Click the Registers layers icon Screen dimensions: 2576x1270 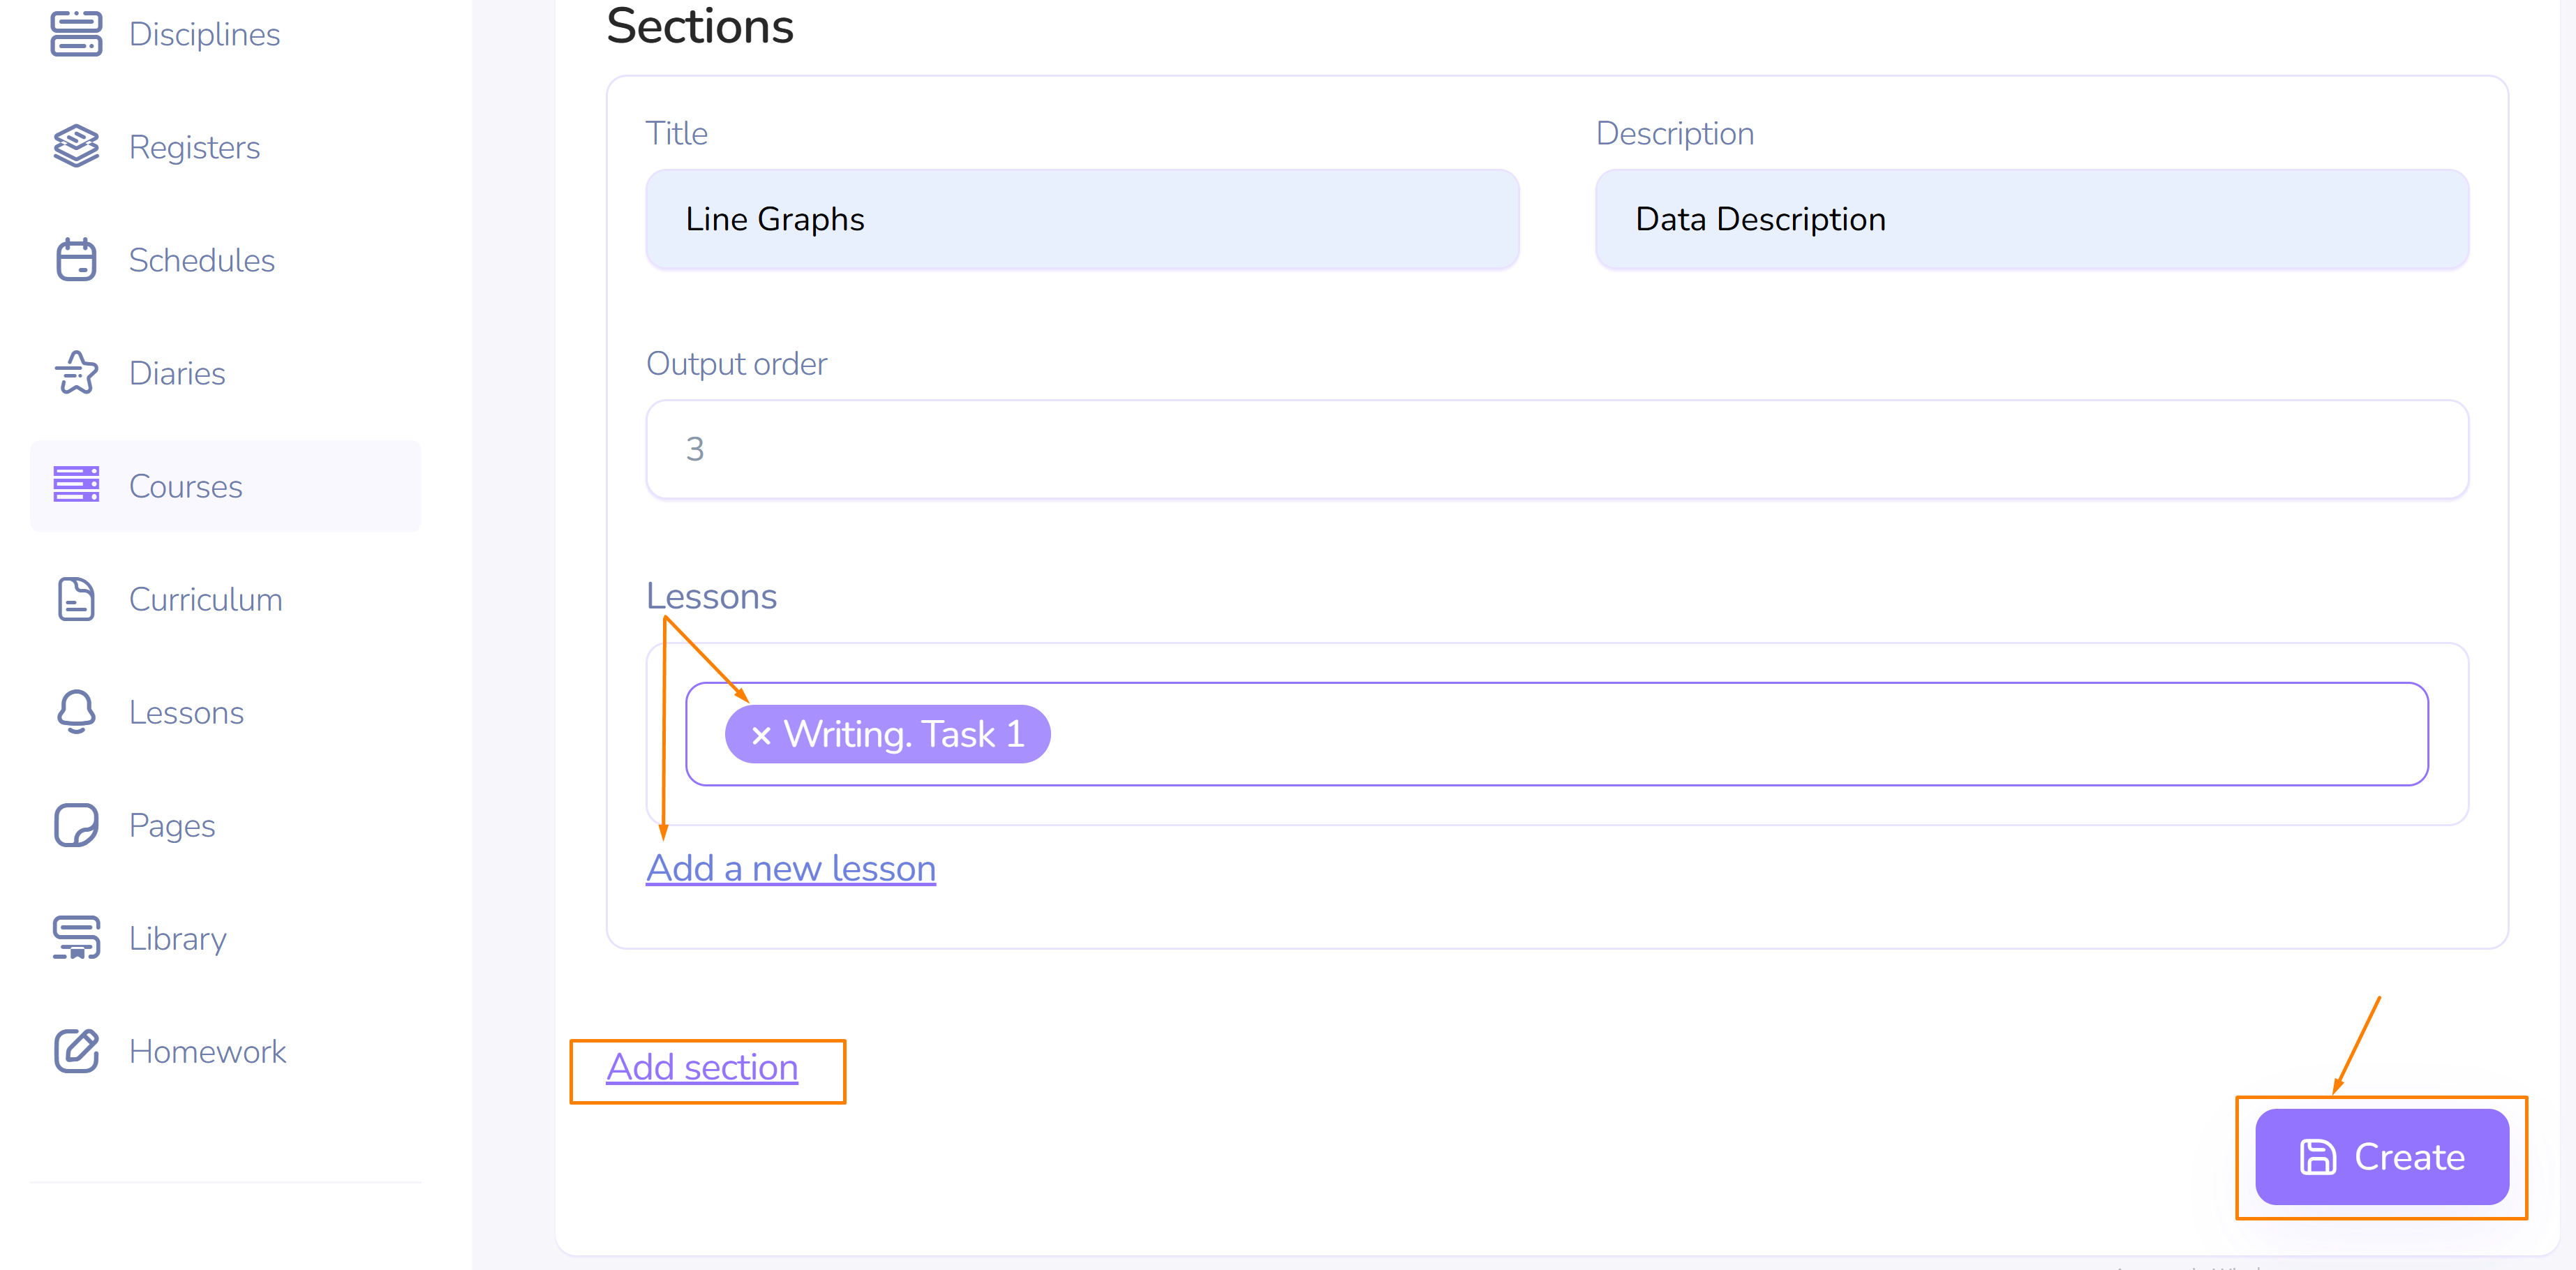[76, 147]
